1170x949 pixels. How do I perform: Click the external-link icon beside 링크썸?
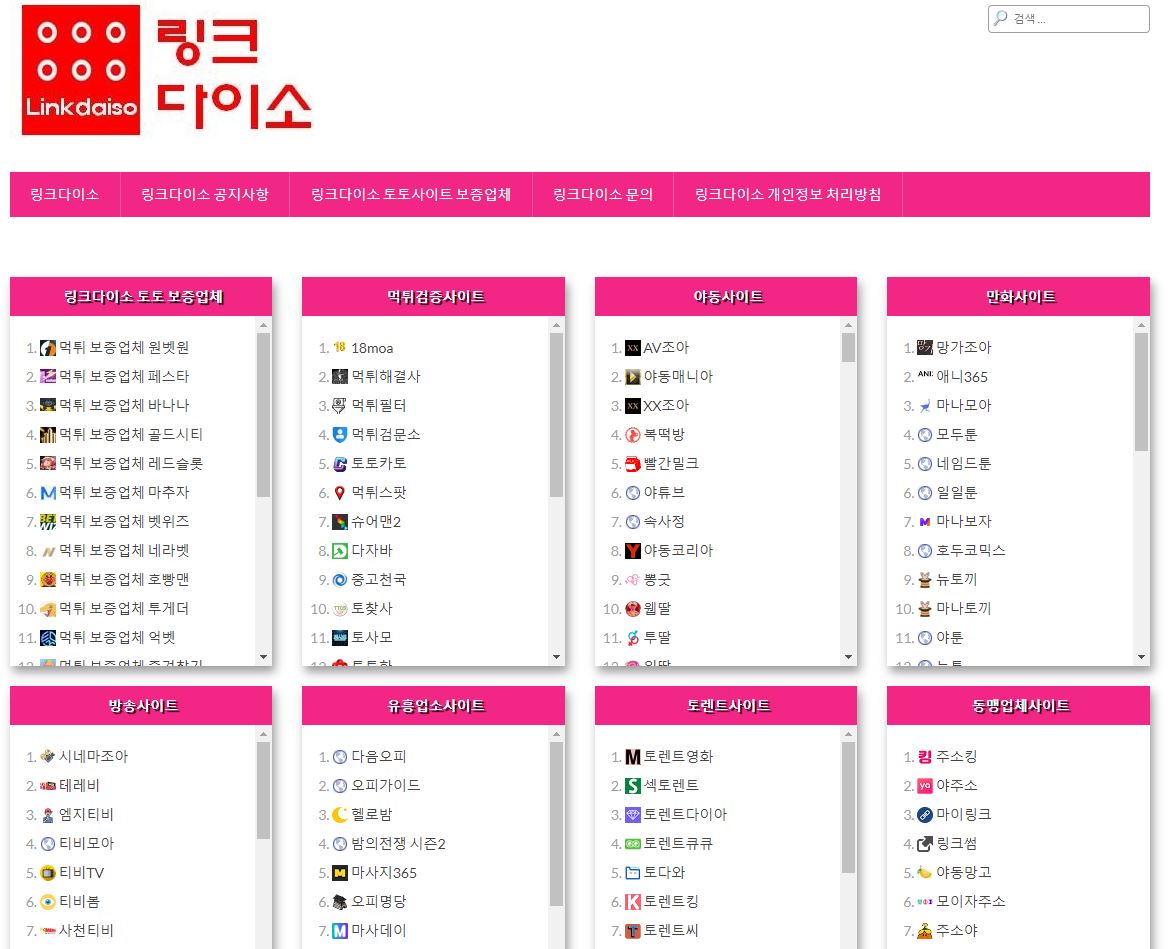(925, 844)
